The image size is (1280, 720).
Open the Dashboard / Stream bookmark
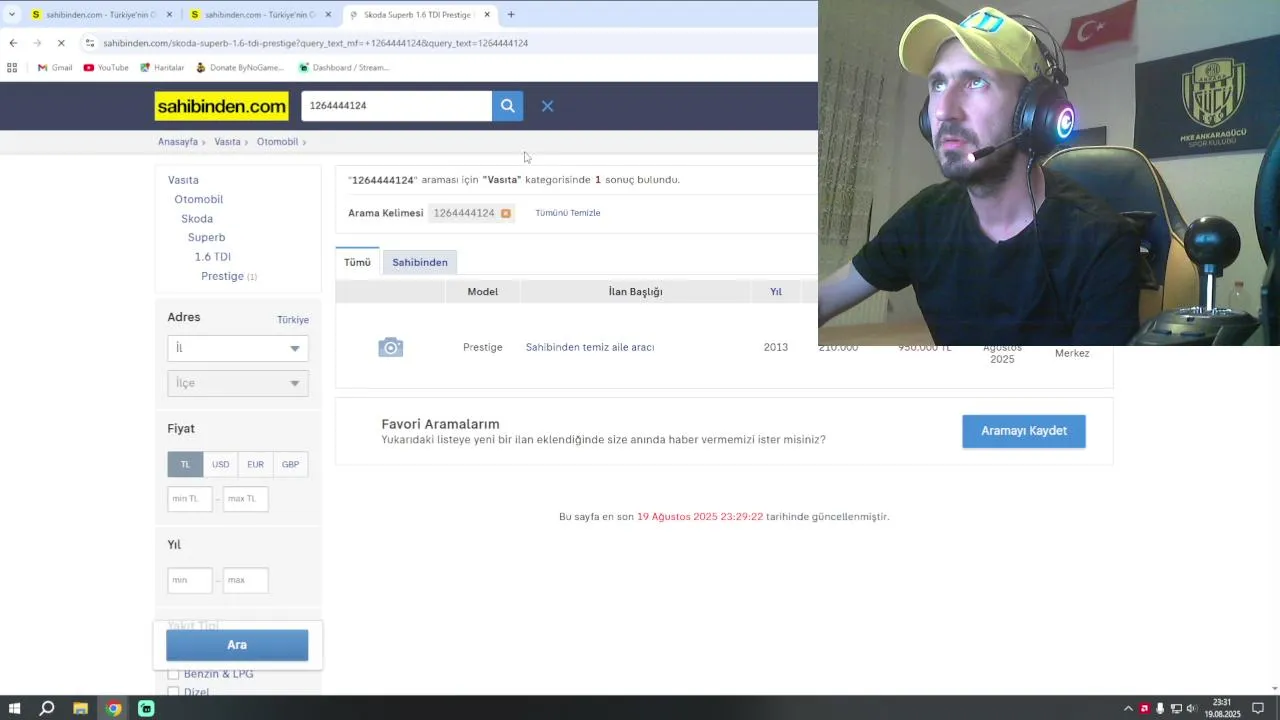tap(344, 68)
